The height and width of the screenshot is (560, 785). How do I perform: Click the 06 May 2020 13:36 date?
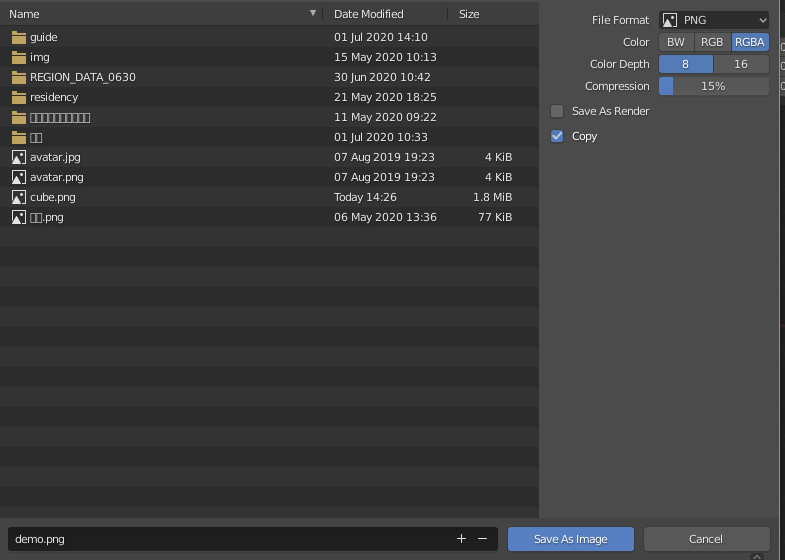click(x=385, y=217)
